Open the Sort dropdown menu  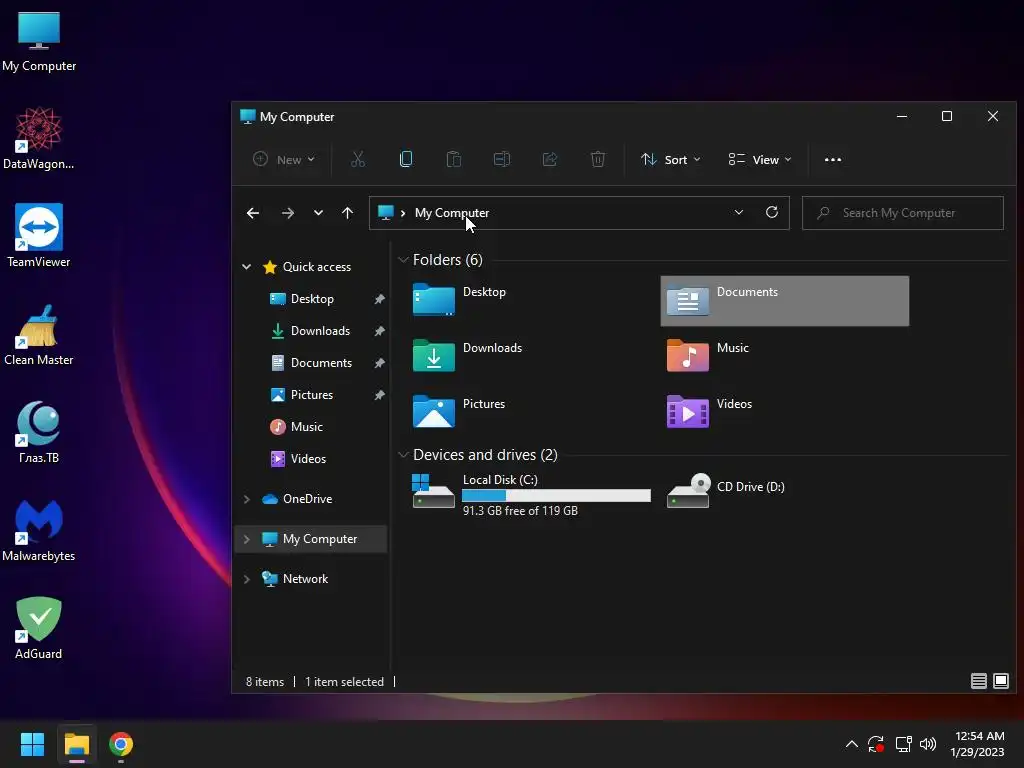(671, 159)
